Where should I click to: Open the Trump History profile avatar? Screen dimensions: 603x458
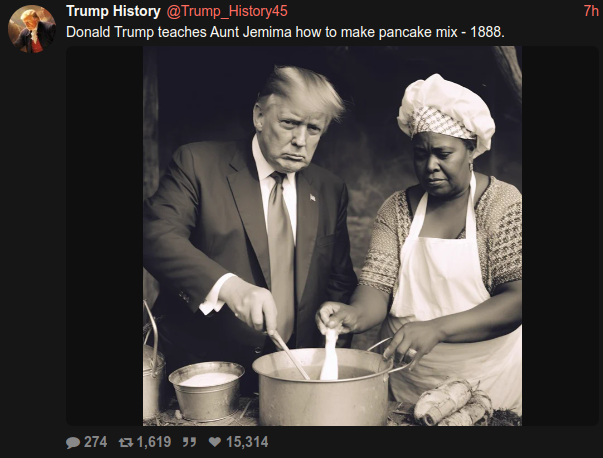pos(32,29)
